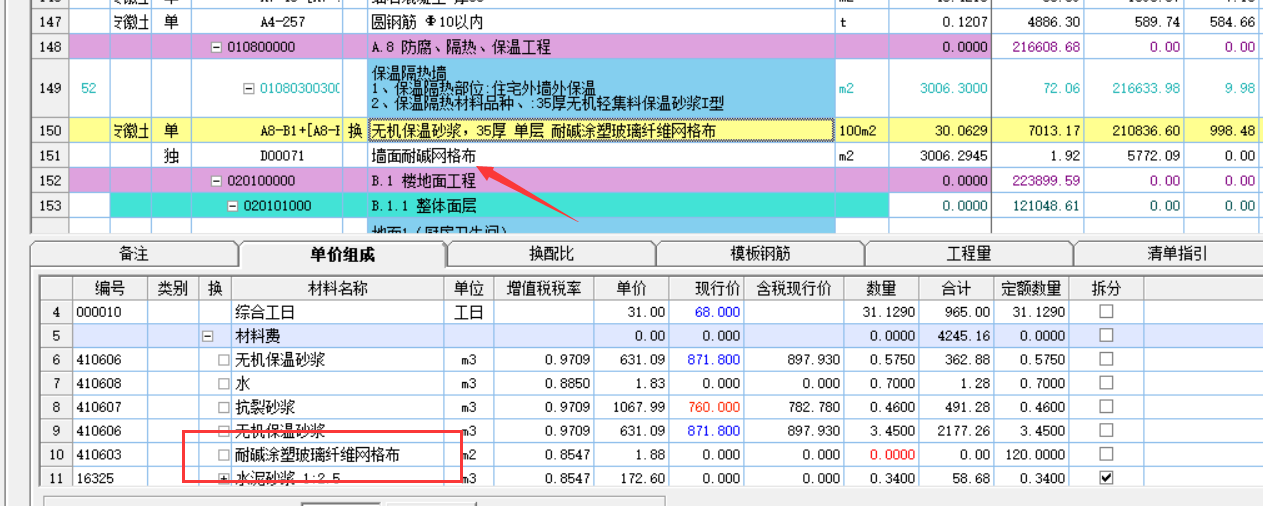Select quantity 3006.3000 in row 149
1263x506 pixels.
[x=939, y=88]
